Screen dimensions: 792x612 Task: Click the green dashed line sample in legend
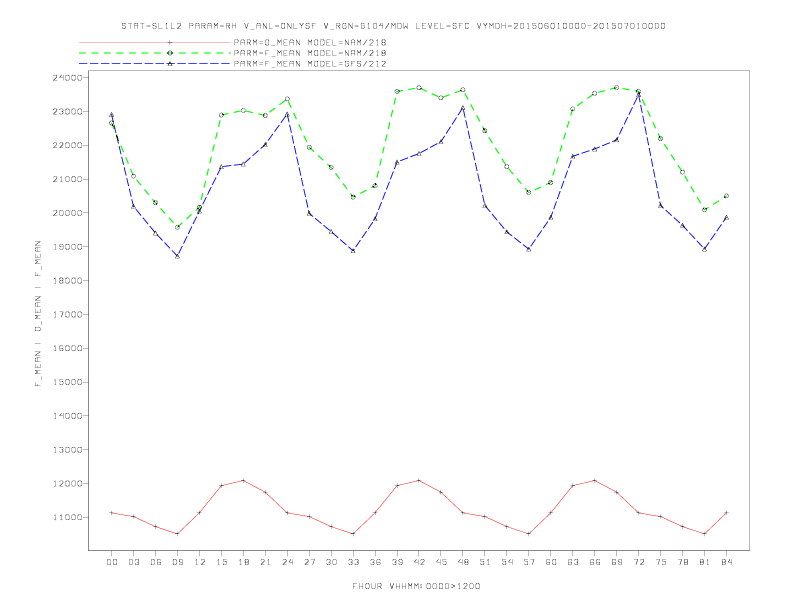pos(155,53)
